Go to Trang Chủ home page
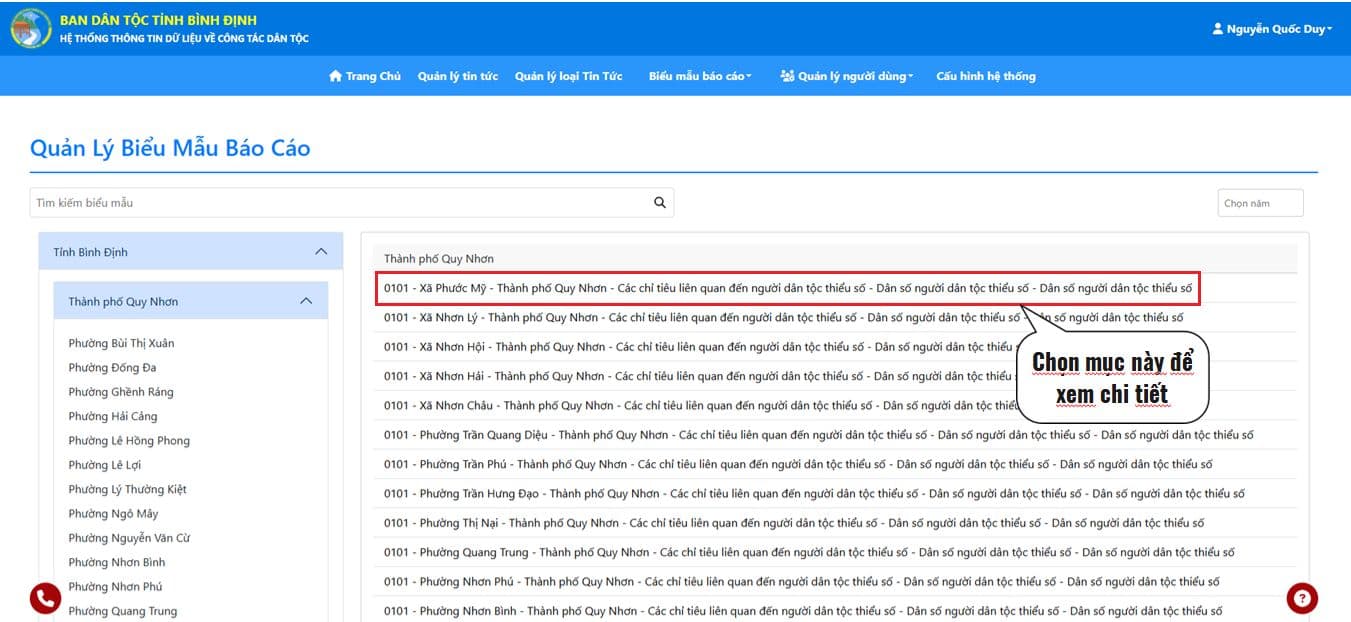This screenshot has height=622, width=1351. (365, 76)
